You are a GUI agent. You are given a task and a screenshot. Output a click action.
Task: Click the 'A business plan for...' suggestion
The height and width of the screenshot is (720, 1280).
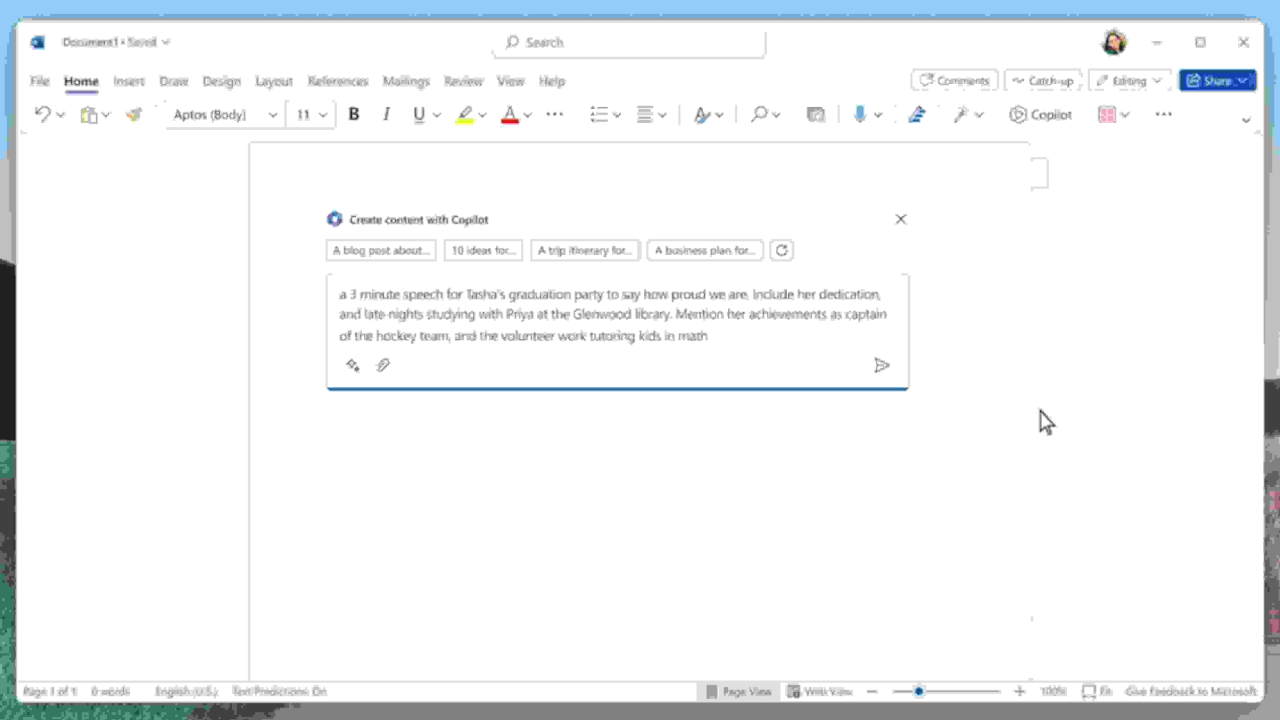tap(704, 250)
